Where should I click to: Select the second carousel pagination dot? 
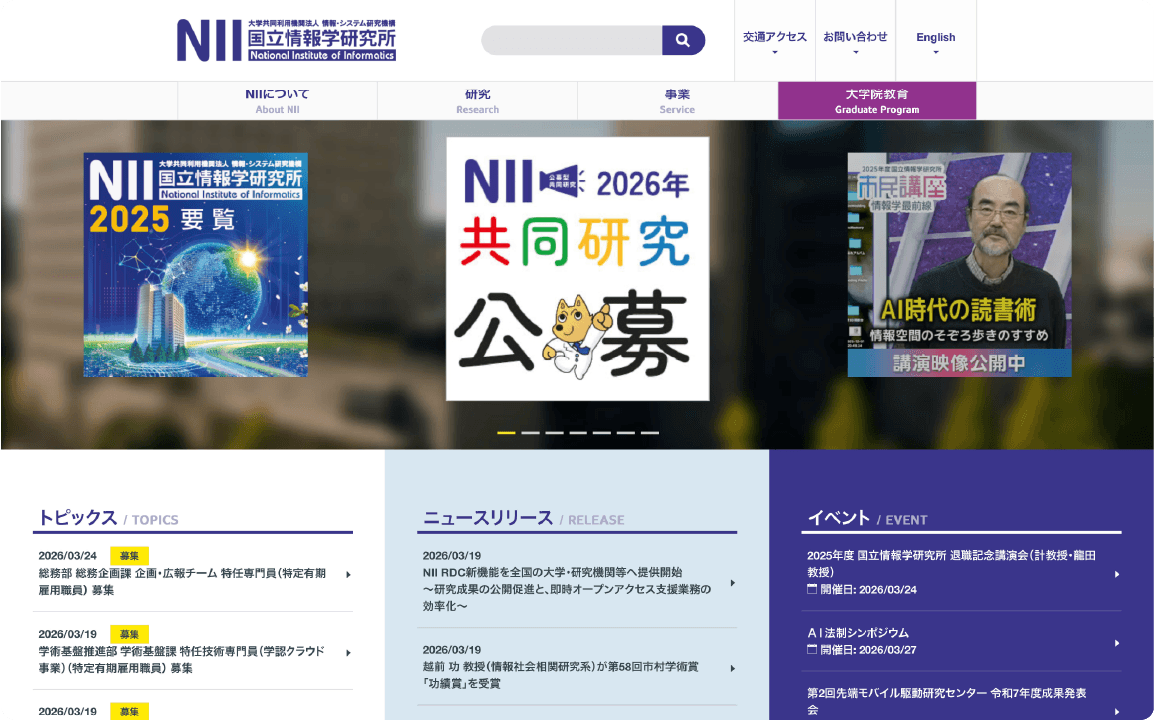pyautogui.click(x=529, y=430)
